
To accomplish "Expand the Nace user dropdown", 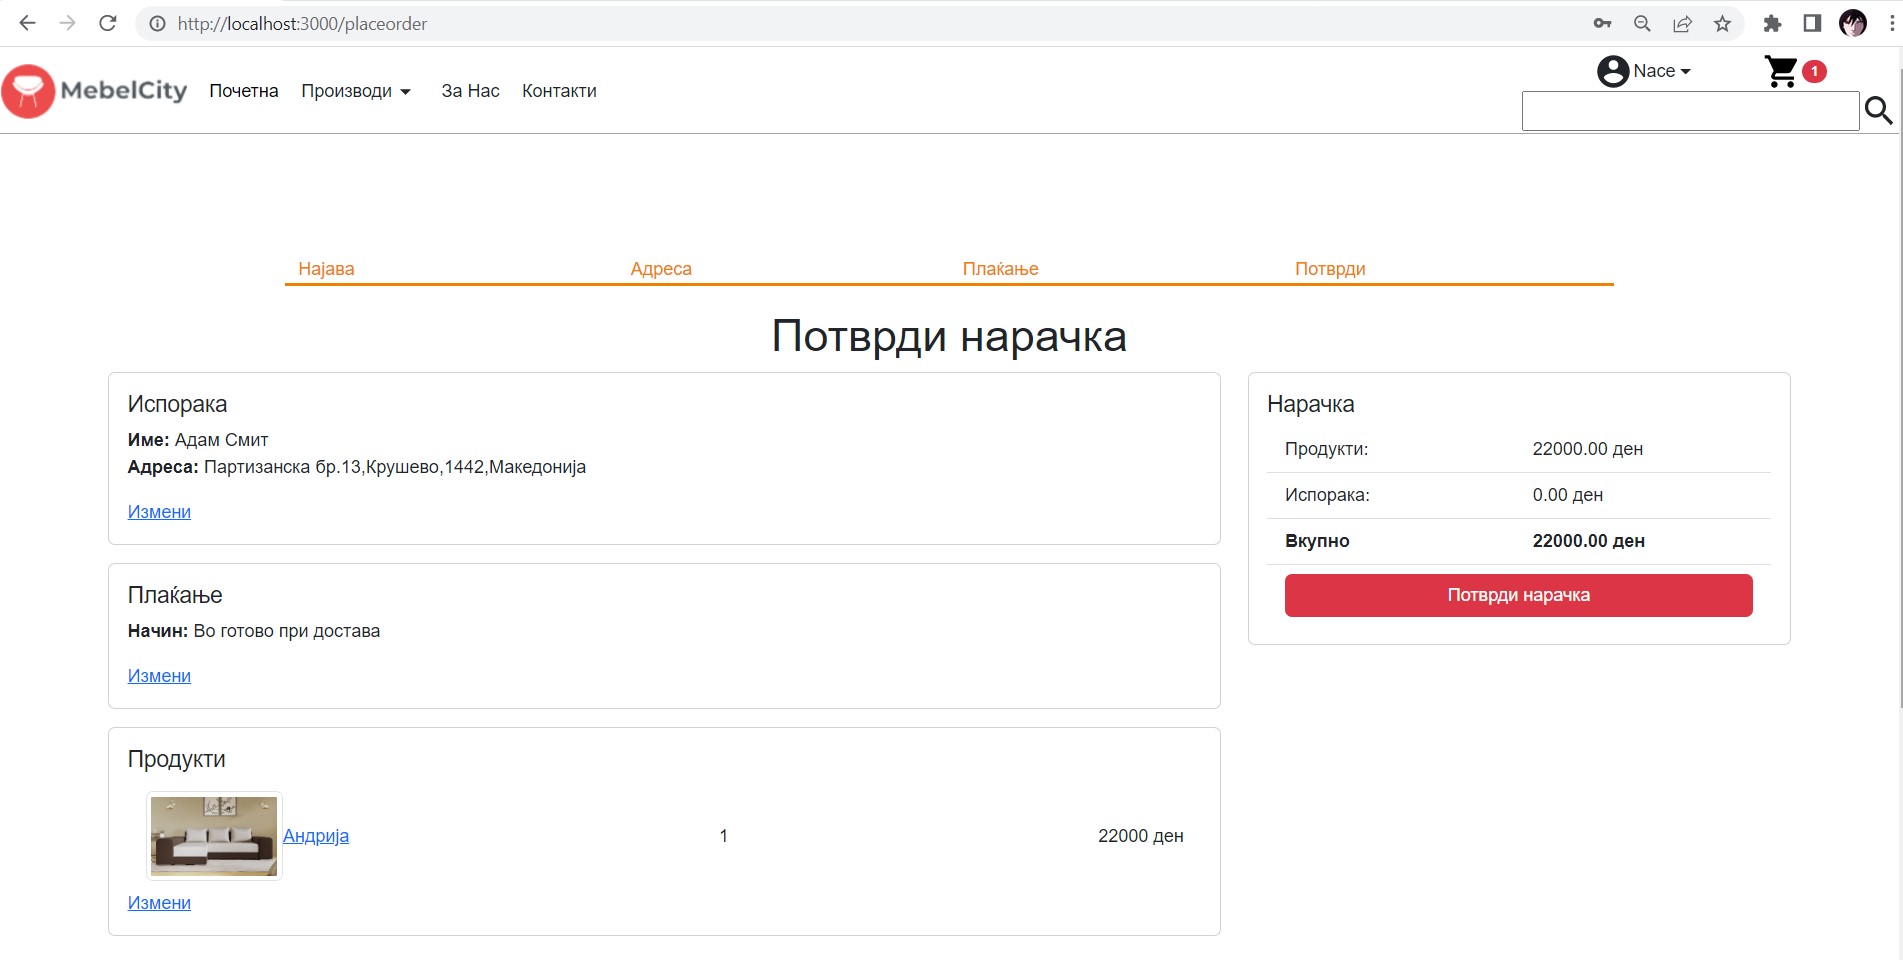I will [1661, 71].
